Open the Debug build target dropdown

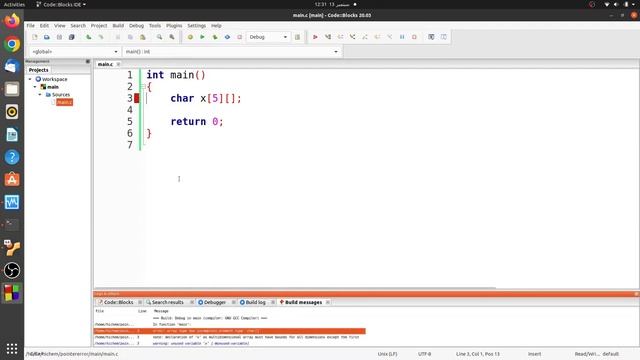[268, 37]
